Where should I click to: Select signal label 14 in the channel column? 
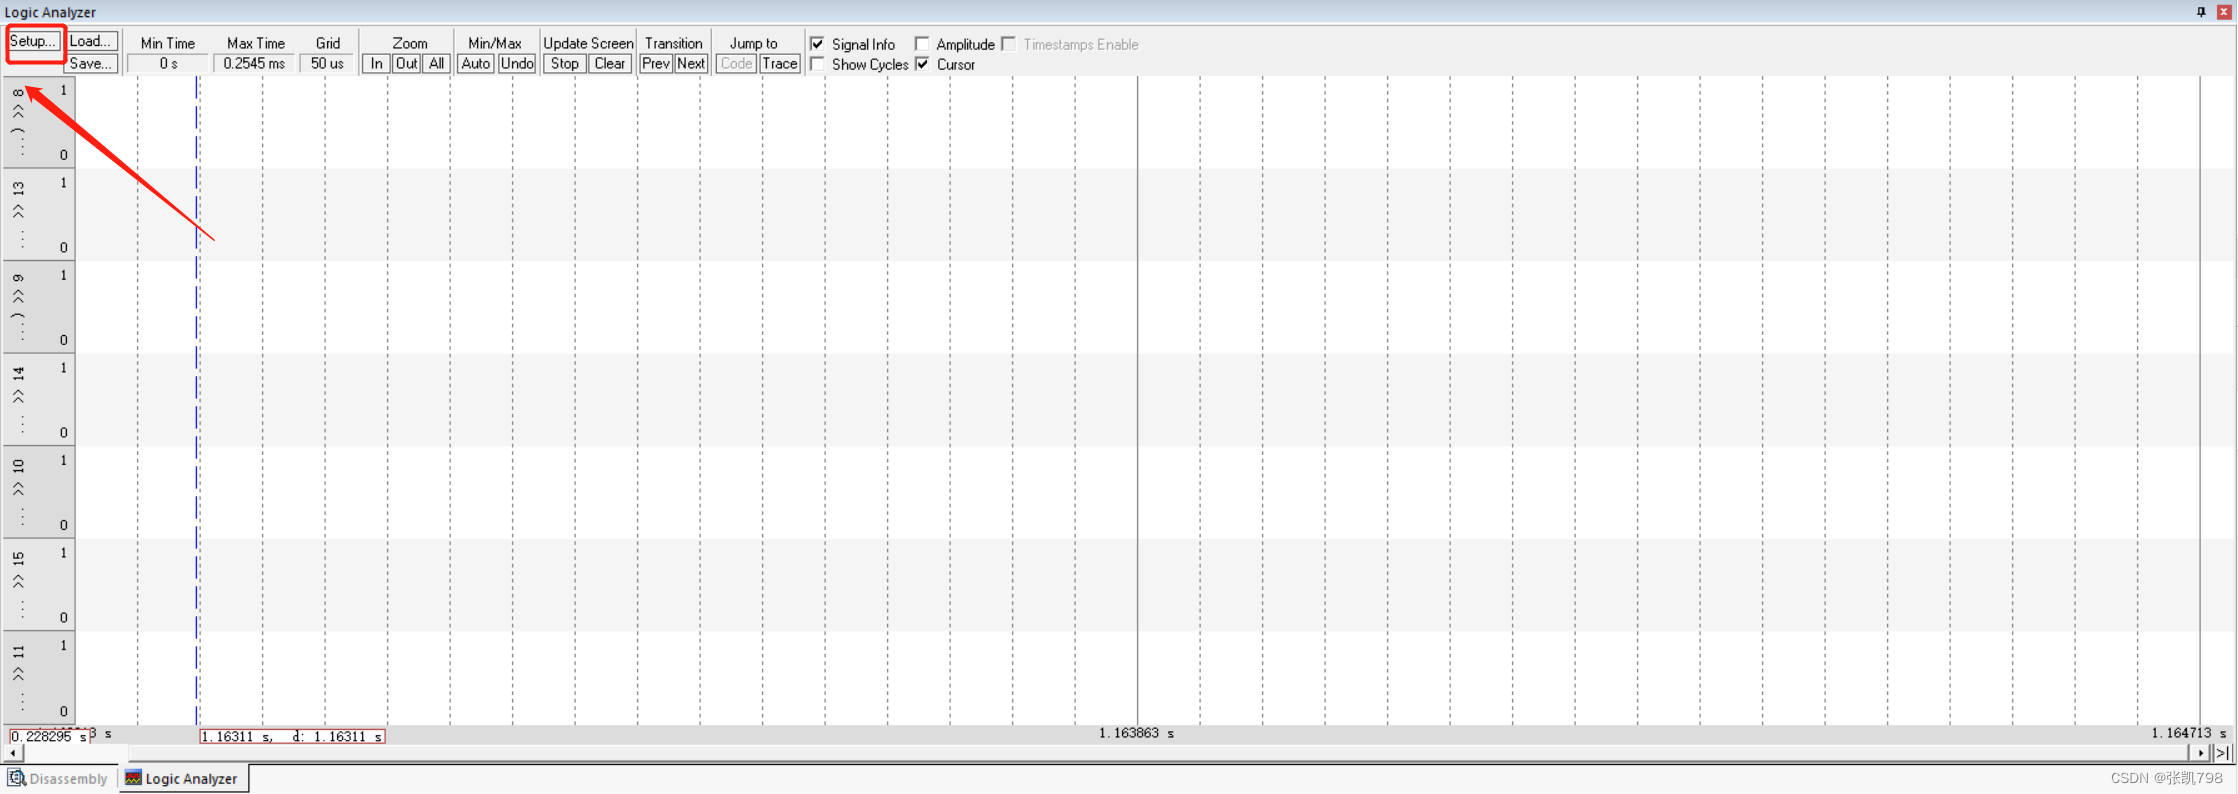click(x=18, y=373)
